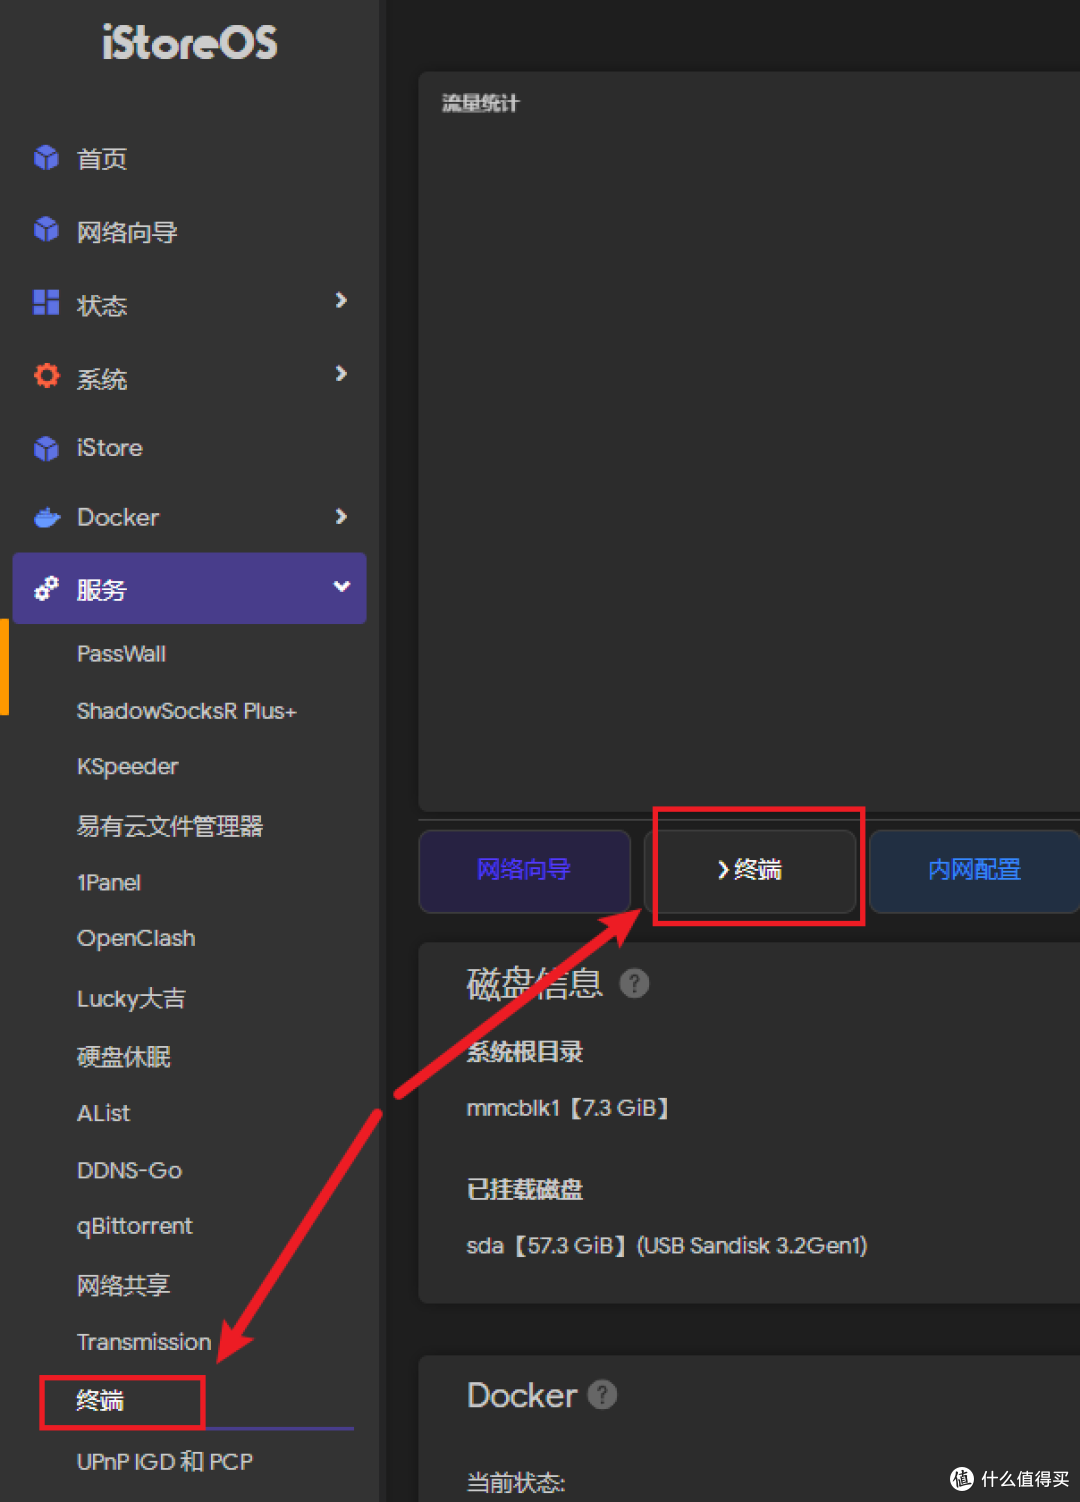Viewport: 1080px width, 1502px height.
Task: Click the cube icon beside iStore
Action: click(46, 448)
